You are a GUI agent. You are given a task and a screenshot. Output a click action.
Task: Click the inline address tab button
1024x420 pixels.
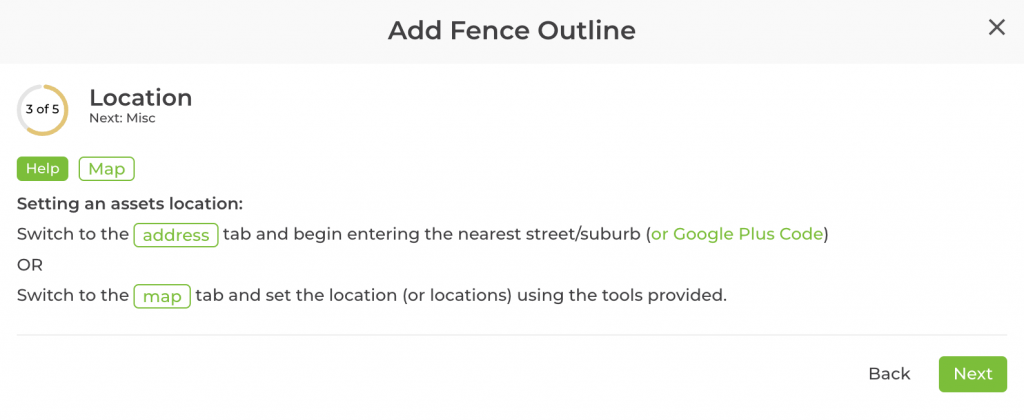[x=176, y=235]
